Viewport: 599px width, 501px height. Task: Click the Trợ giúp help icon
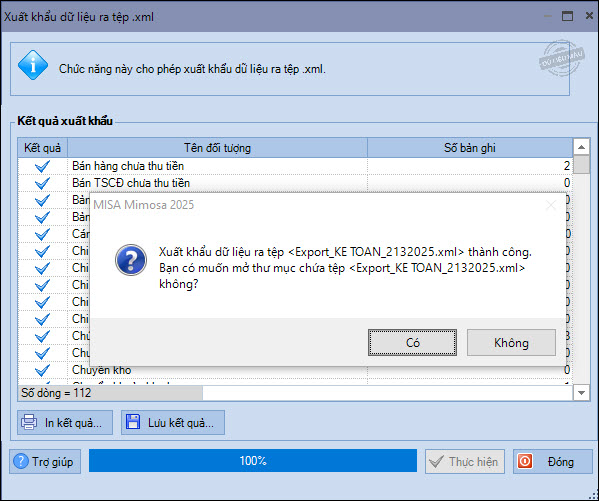coord(21,461)
